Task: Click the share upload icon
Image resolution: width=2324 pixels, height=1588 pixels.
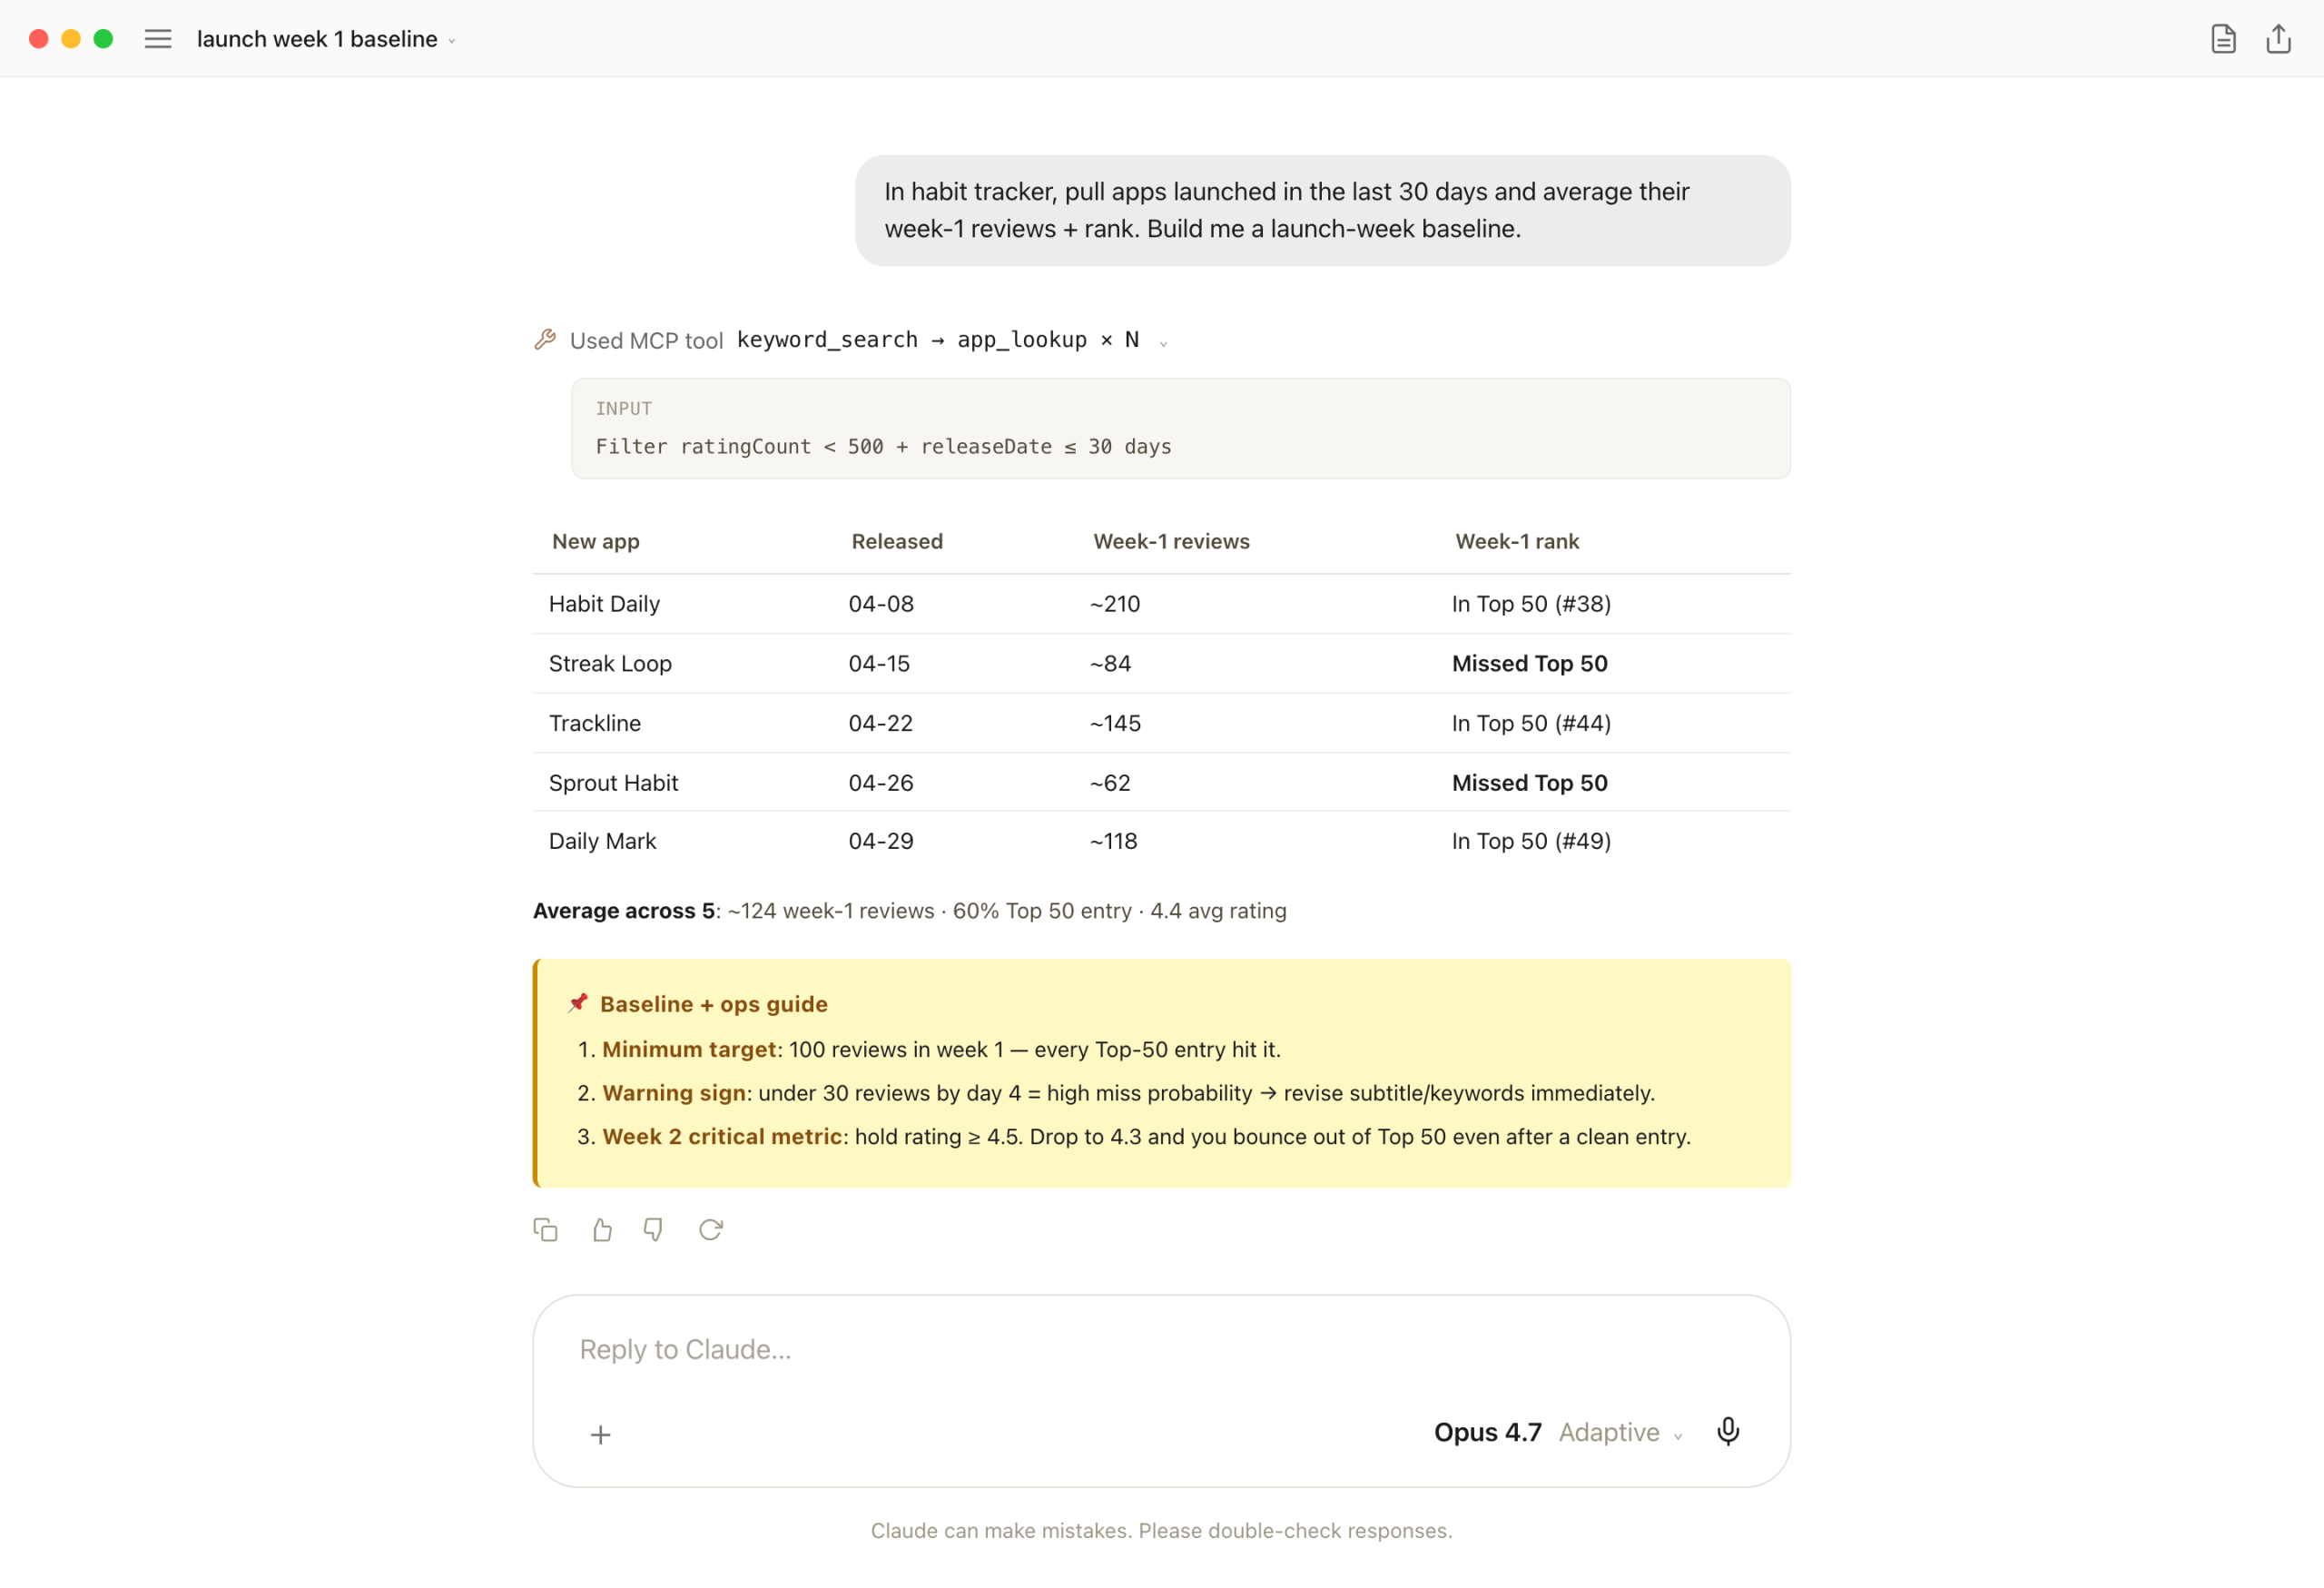Action: pos(2278,39)
